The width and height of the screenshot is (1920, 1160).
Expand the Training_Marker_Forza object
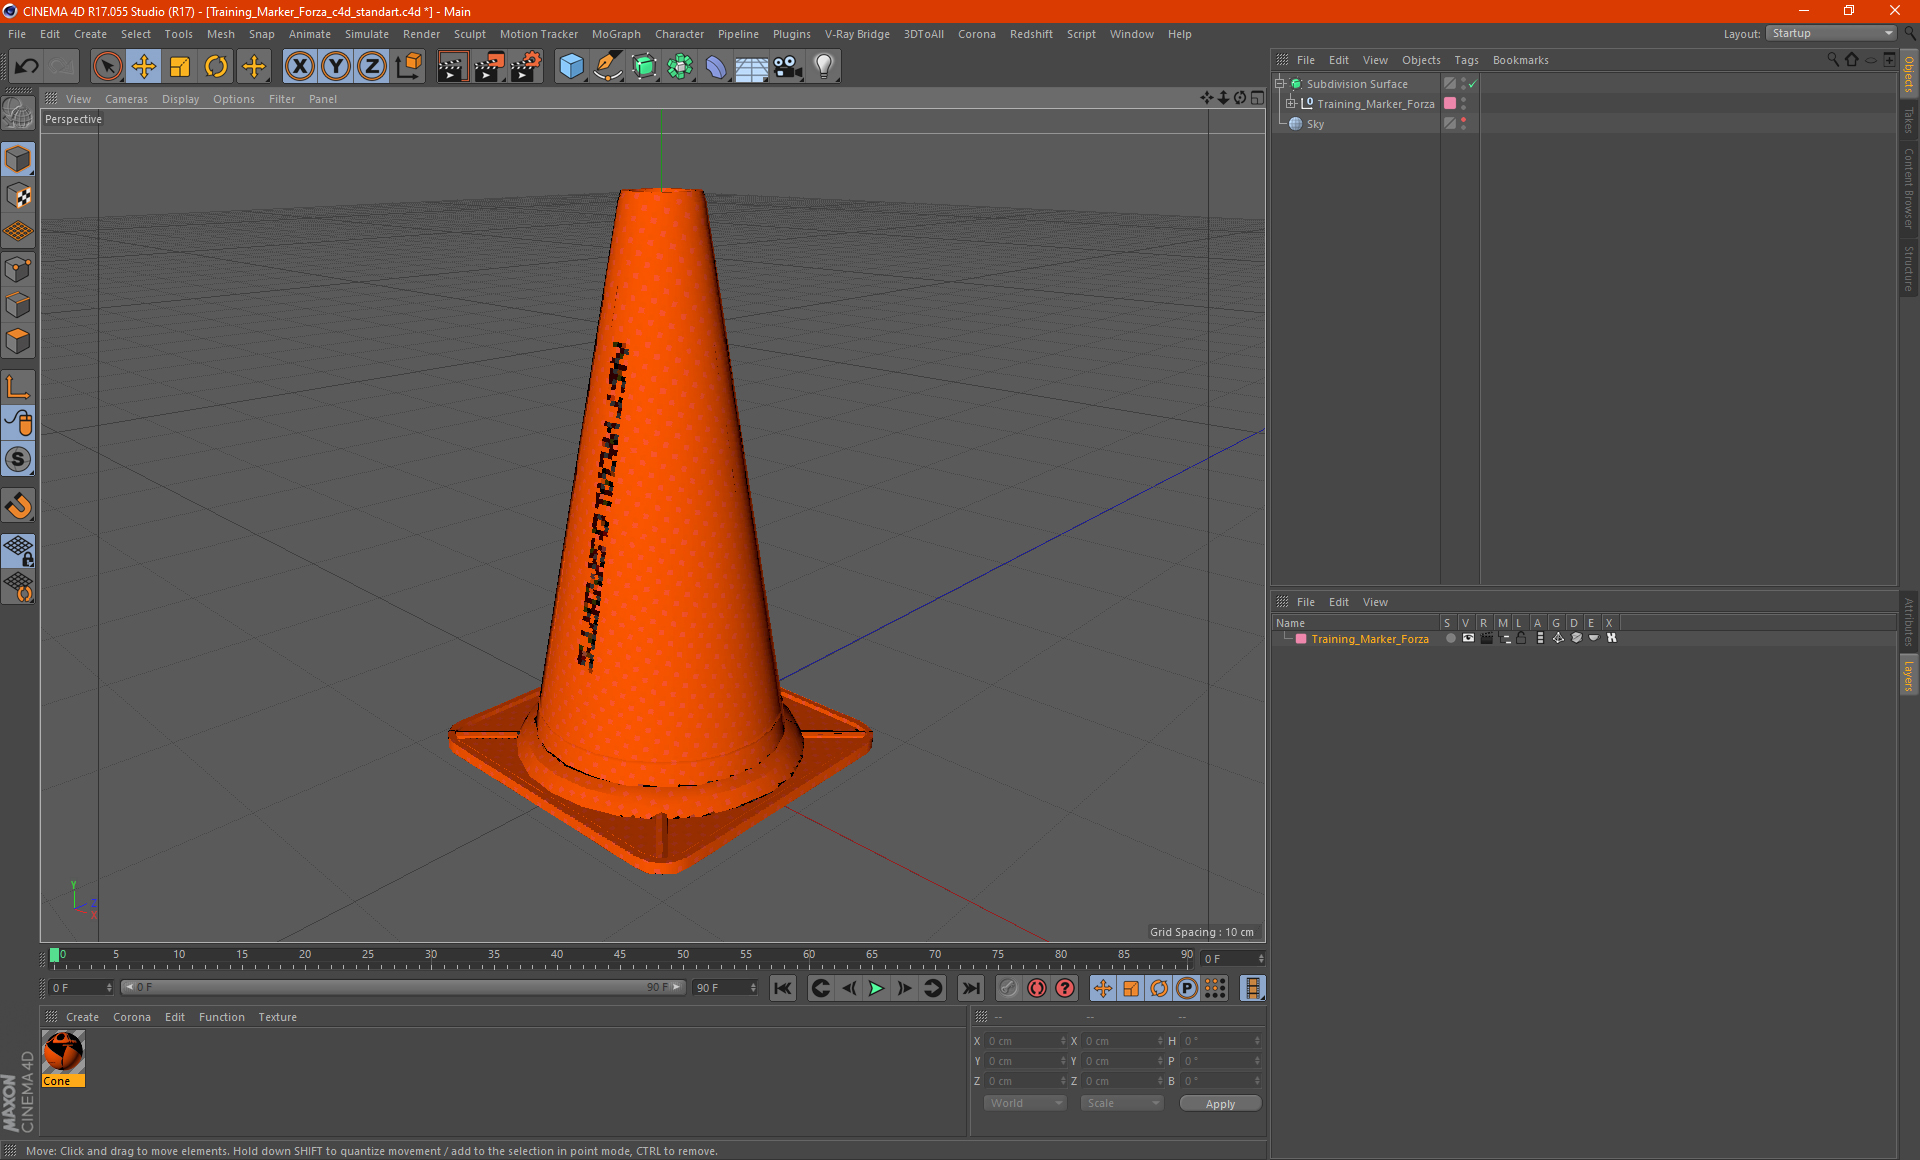click(1291, 104)
